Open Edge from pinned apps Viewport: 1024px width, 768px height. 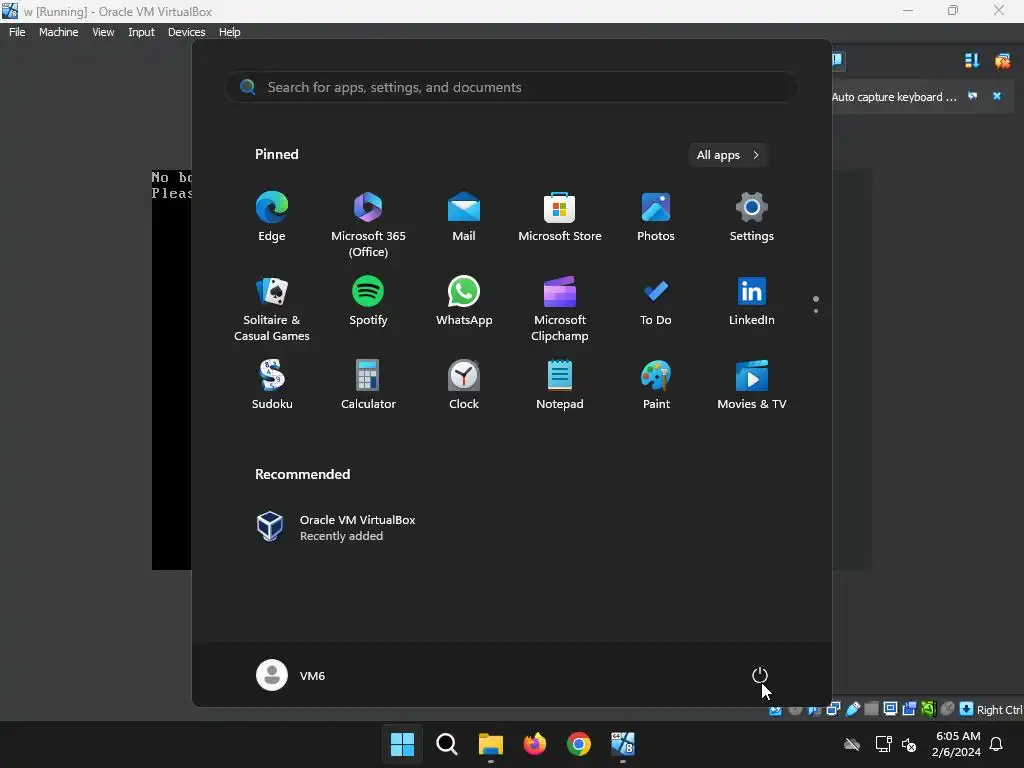point(272,217)
